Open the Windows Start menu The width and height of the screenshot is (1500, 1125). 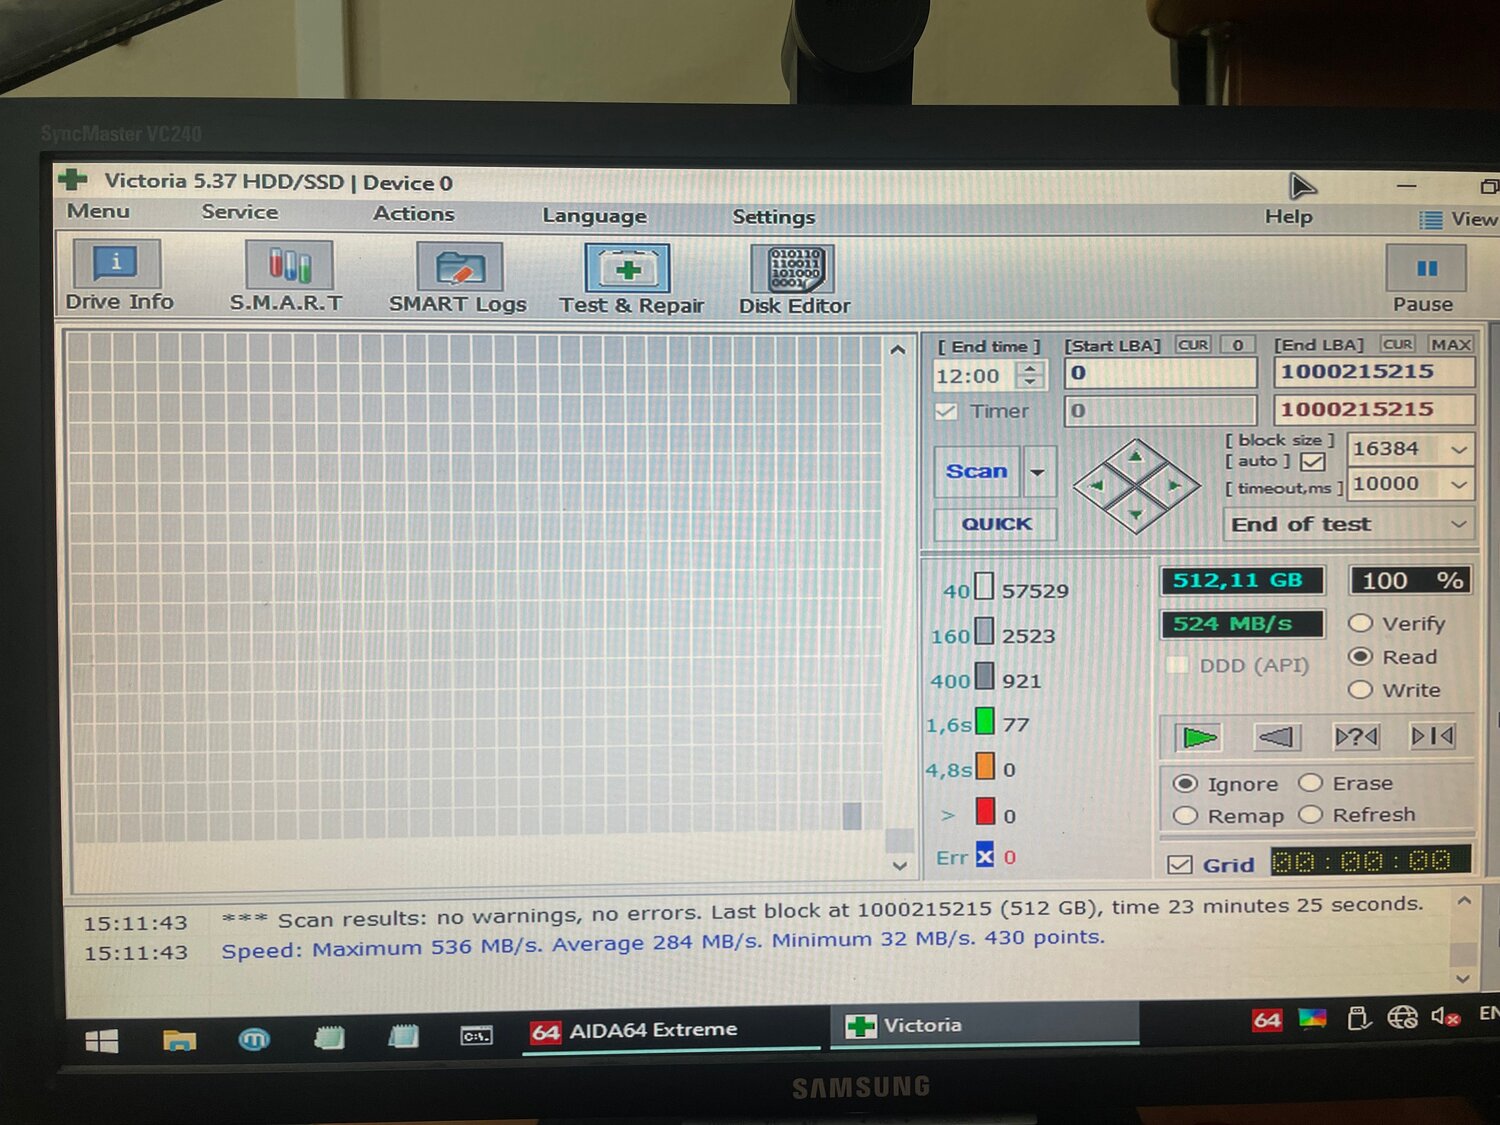pos(101,1042)
